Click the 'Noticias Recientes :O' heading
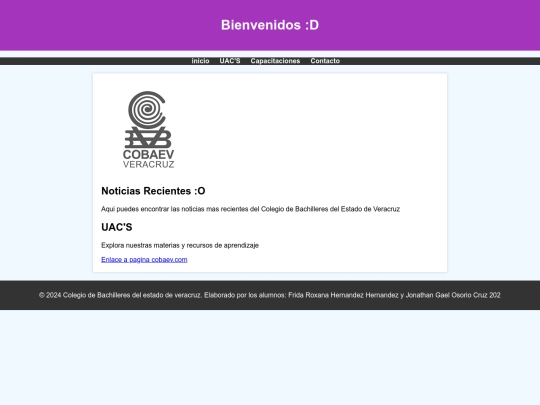 pyautogui.click(x=153, y=191)
